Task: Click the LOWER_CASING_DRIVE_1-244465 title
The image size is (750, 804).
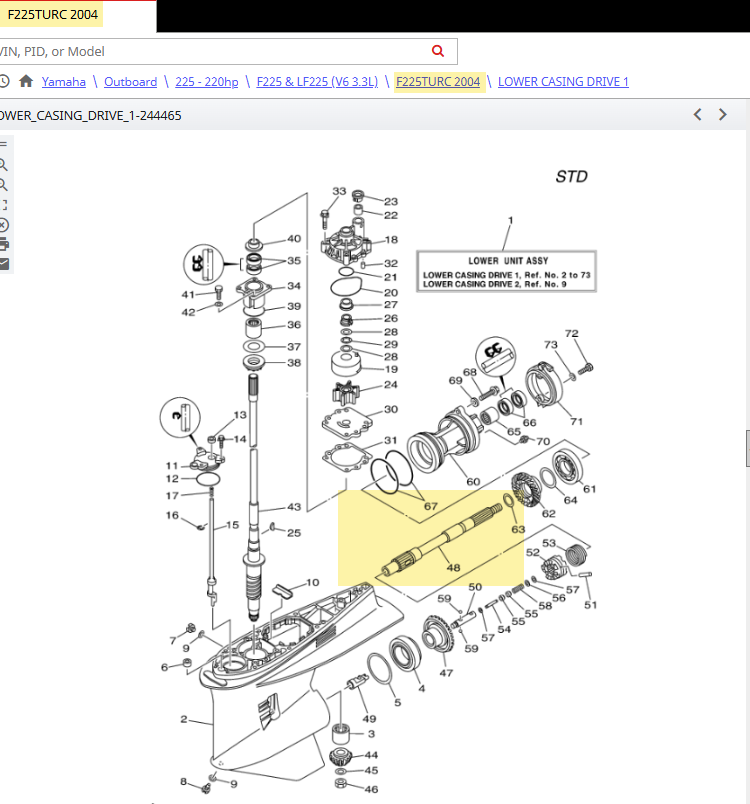Action: tap(90, 115)
